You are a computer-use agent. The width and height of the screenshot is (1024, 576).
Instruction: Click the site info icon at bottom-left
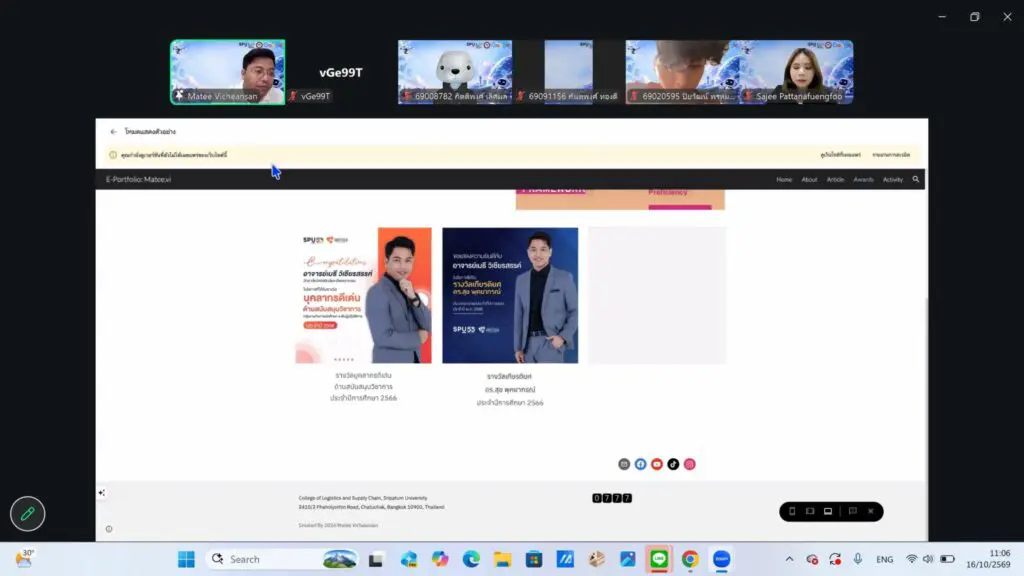109,529
